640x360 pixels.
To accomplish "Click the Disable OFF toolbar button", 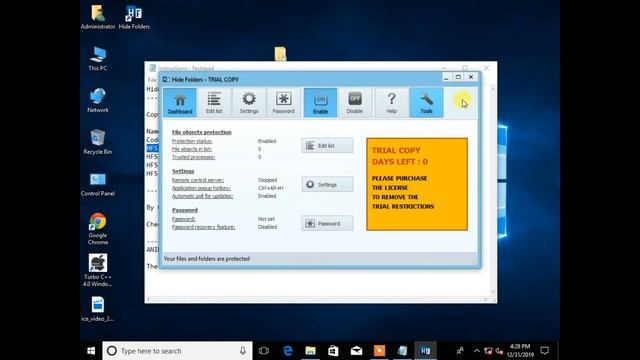I will coord(355,102).
